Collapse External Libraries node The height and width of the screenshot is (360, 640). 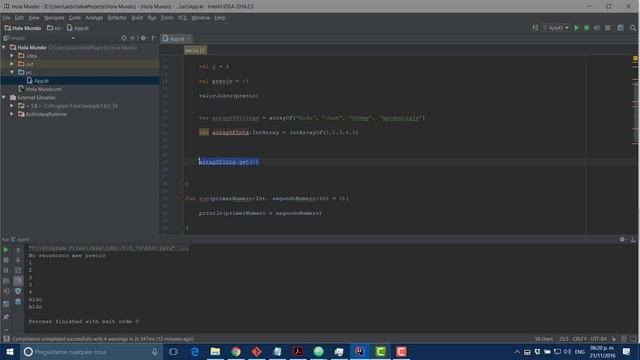[4, 98]
